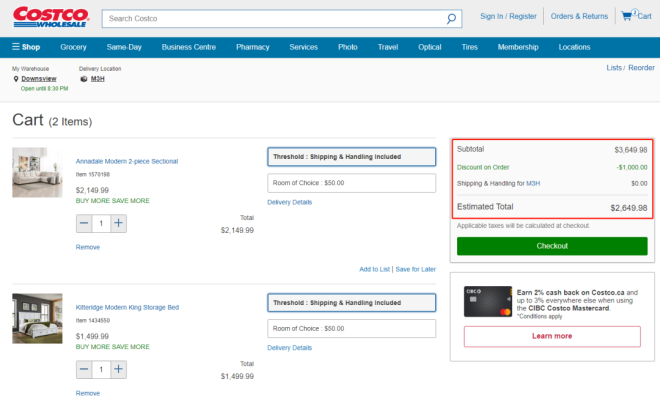This screenshot has height=401, width=660.
Task: Click Add to List link
Action: [x=374, y=269]
